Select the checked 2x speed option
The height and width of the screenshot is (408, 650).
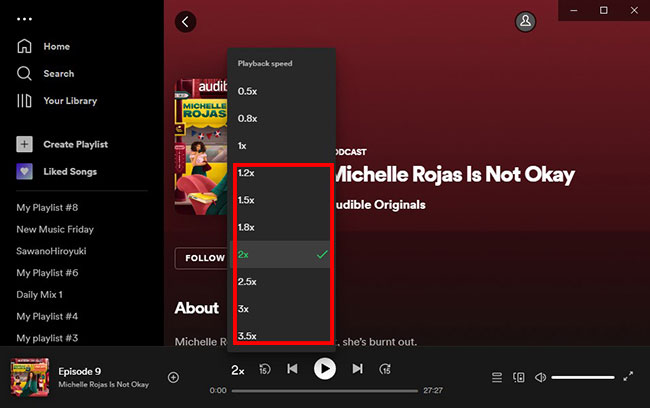pyautogui.click(x=281, y=255)
